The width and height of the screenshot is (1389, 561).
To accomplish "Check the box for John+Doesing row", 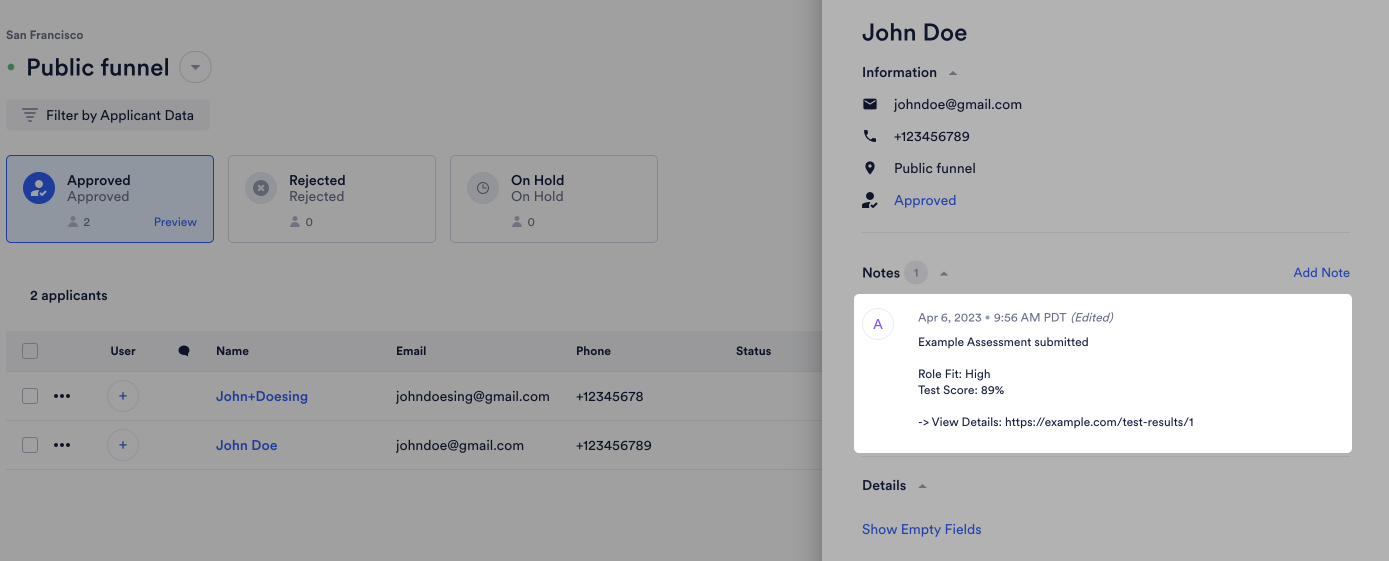I will click(x=30, y=396).
